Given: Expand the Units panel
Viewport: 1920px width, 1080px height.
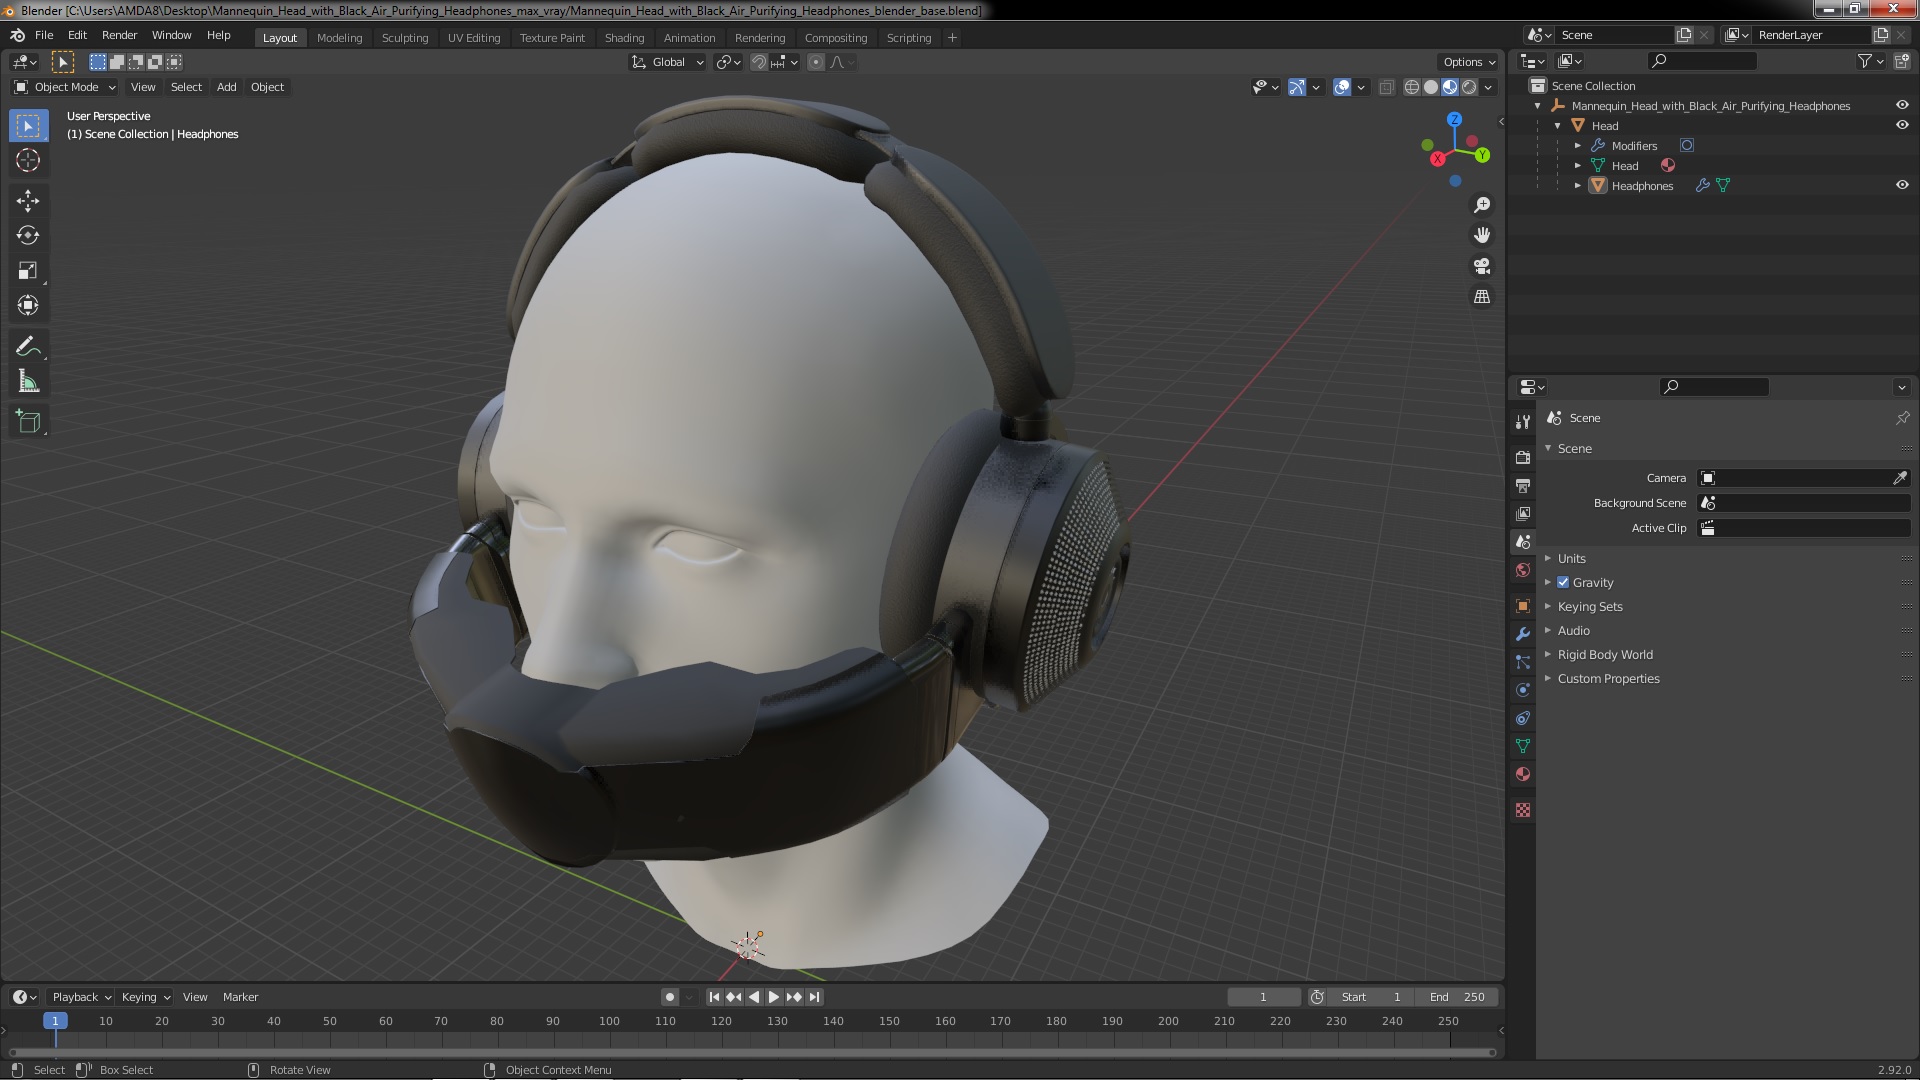Looking at the screenshot, I should [1571, 558].
